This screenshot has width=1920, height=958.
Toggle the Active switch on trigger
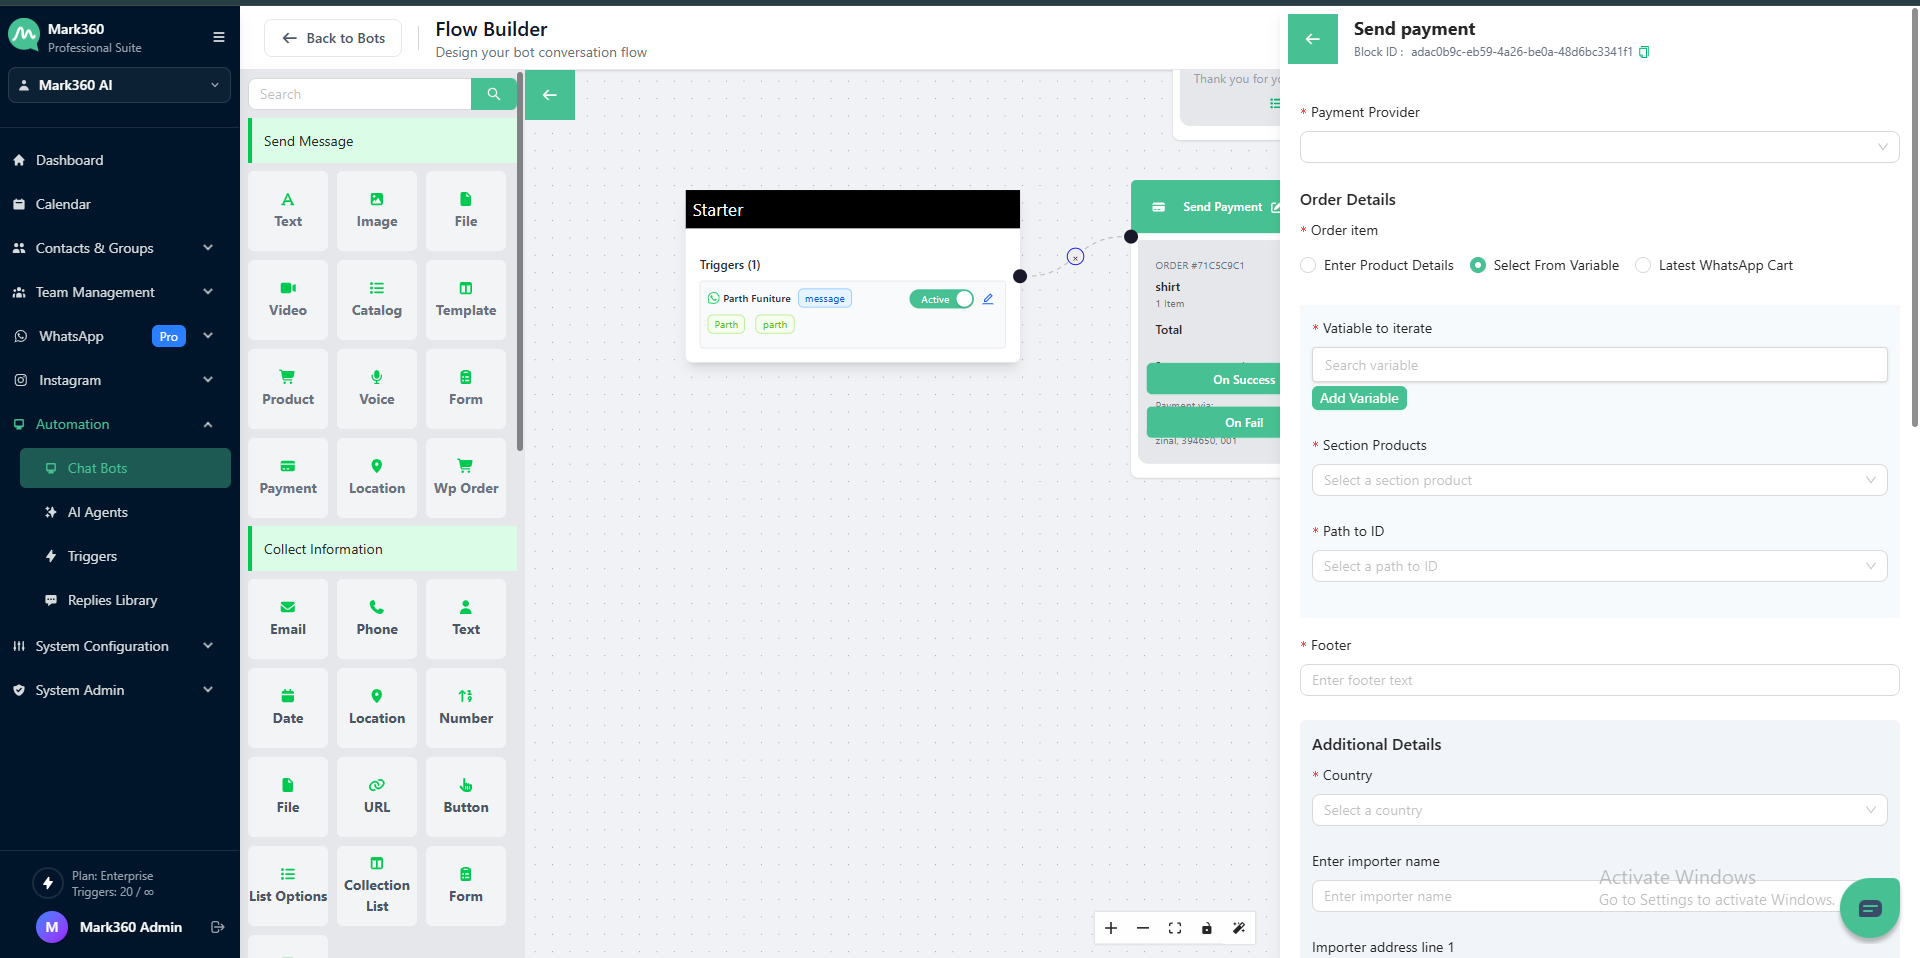pyautogui.click(x=941, y=299)
